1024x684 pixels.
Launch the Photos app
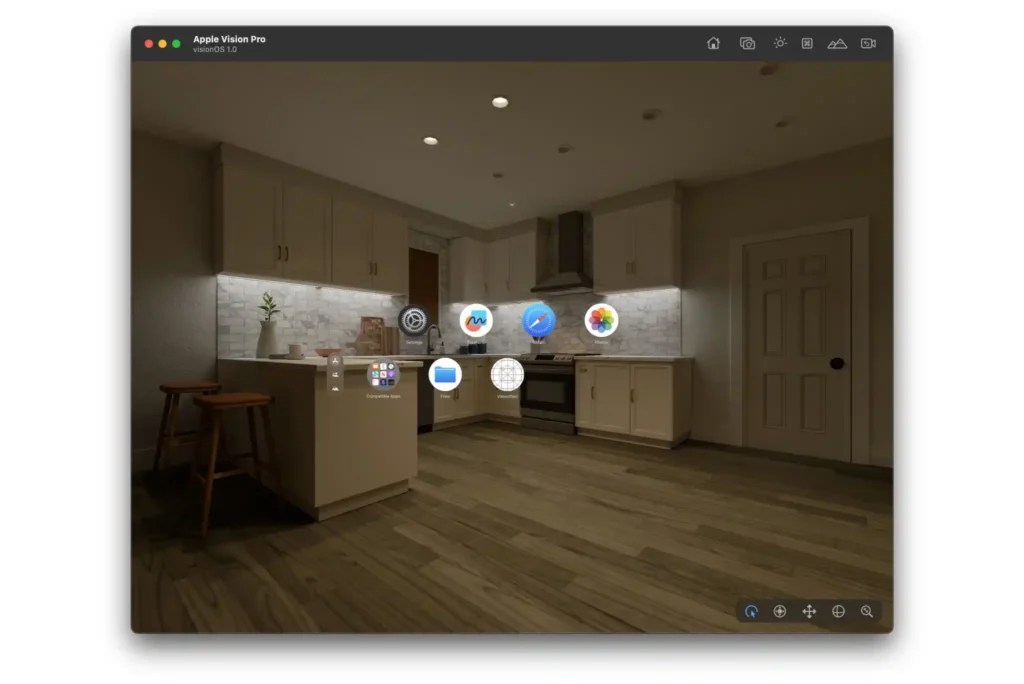point(601,320)
